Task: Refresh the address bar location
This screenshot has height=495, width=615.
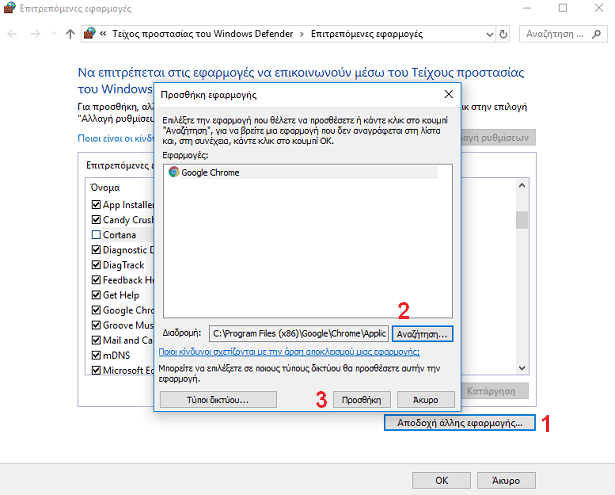Action: (x=503, y=35)
